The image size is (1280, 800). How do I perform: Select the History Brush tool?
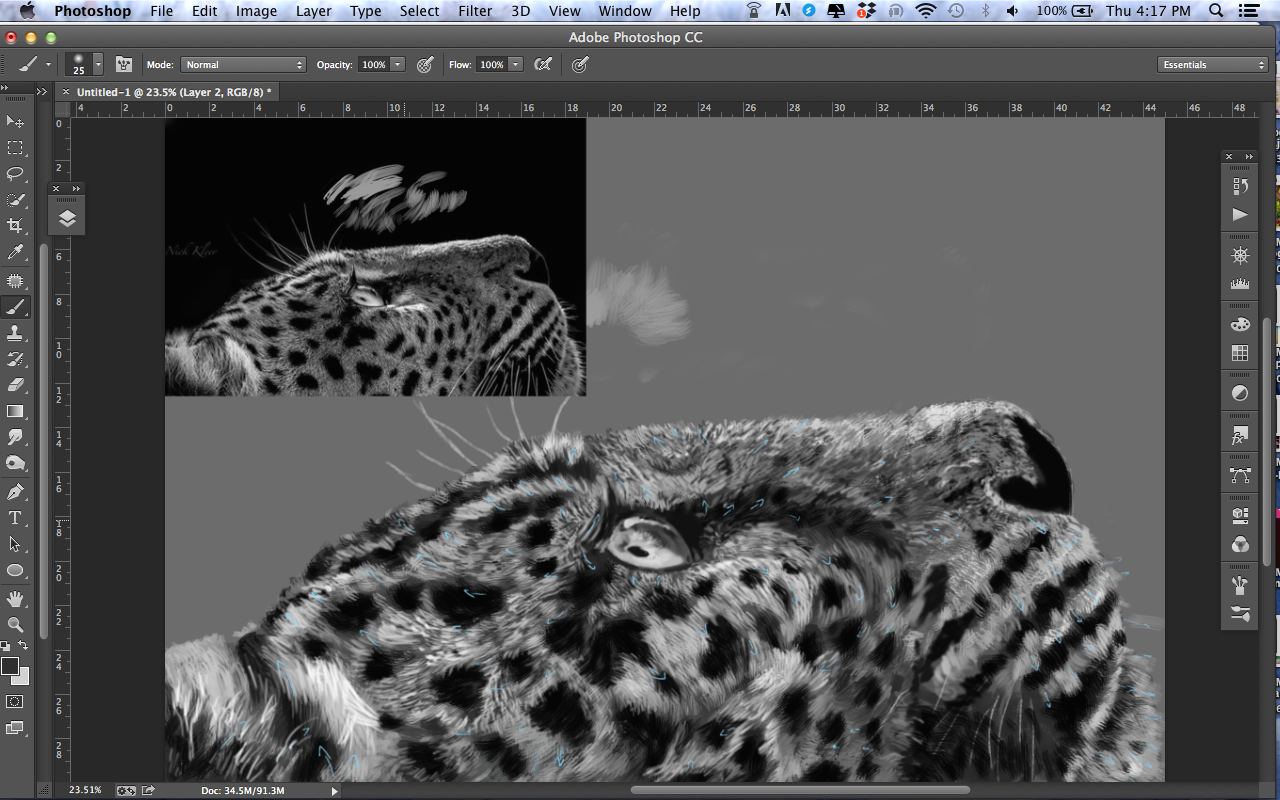point(15,359)
